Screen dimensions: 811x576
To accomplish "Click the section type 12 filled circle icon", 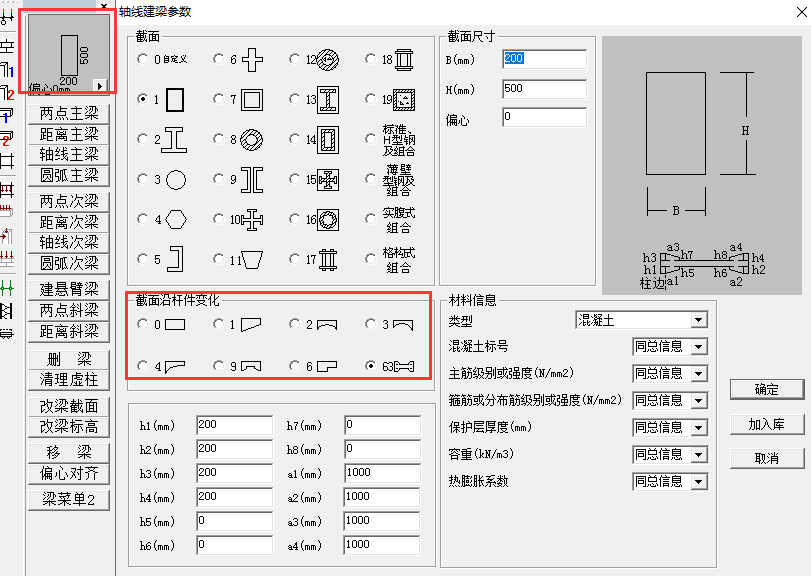I will pos(328,59).
